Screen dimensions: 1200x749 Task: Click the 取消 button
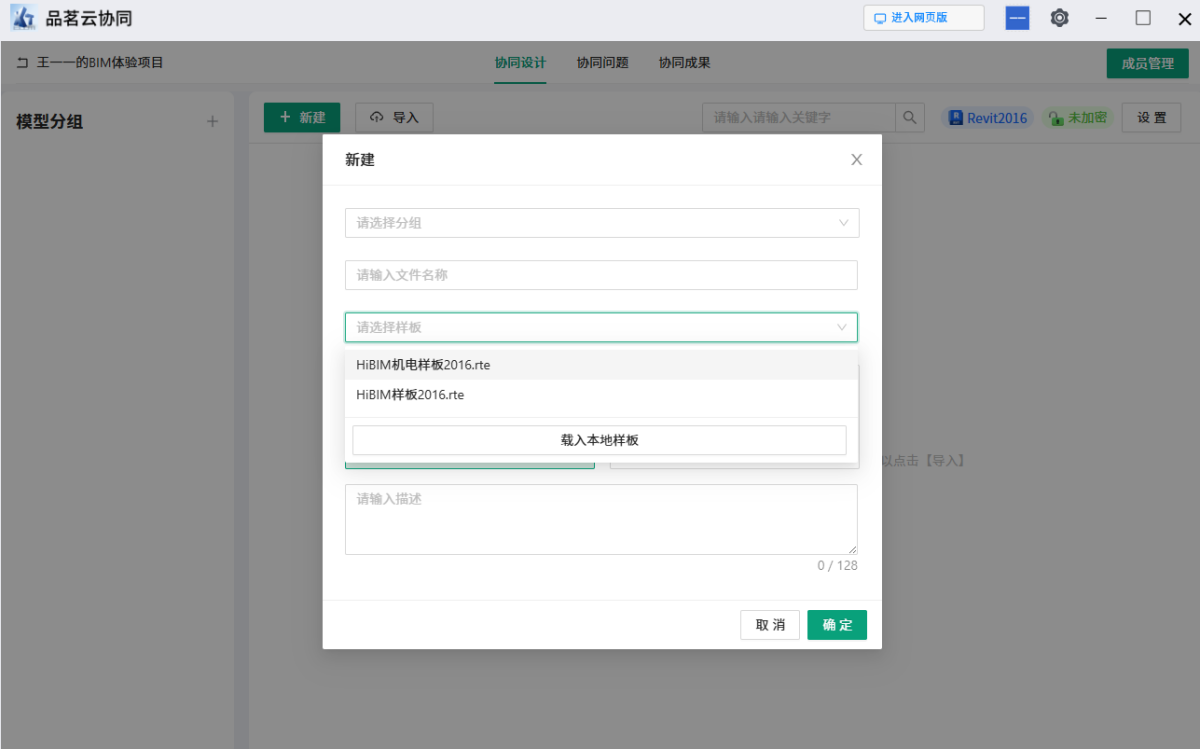[x=770, y=625]
